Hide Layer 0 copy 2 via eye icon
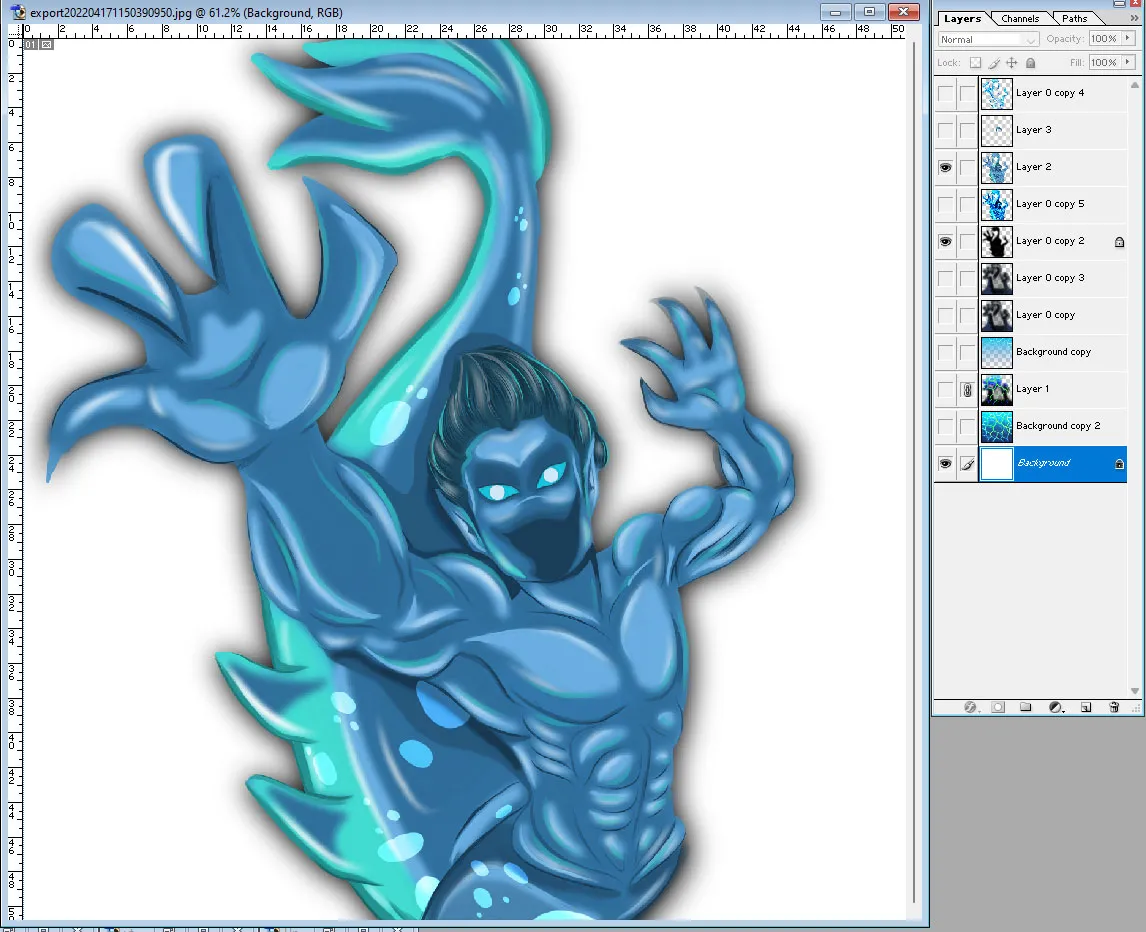The image size is (1146, 932). pos(945,242)
